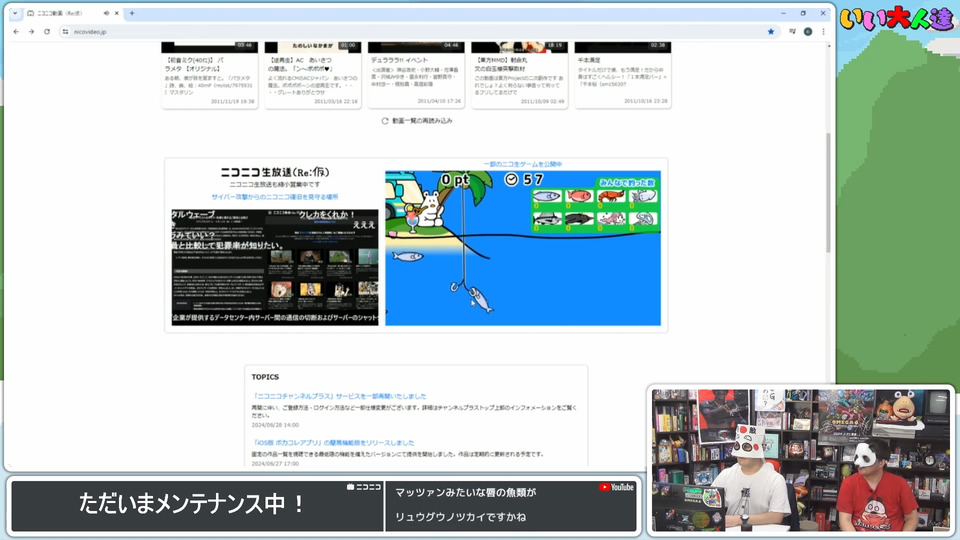Click 動画一覧の再読み込み reload button
The image size is (960, 540).
click(417, 121)
